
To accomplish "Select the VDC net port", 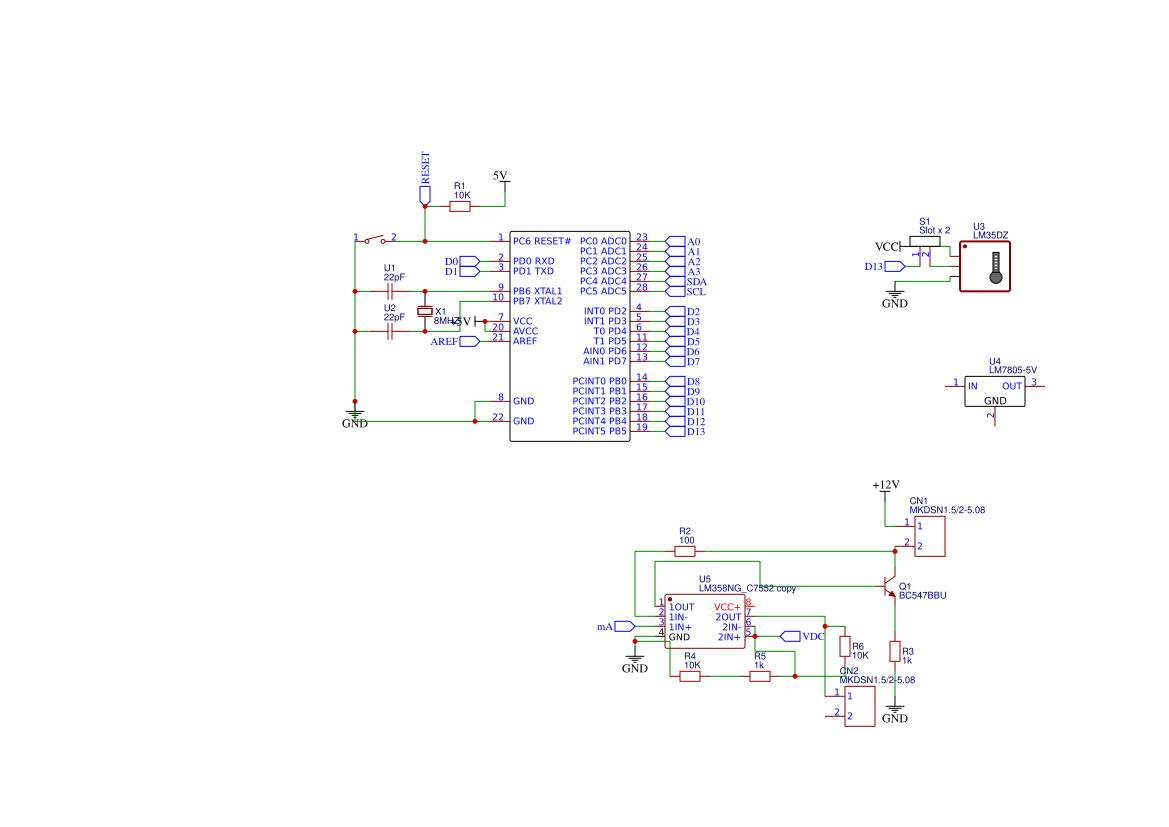I will point(803,637).
